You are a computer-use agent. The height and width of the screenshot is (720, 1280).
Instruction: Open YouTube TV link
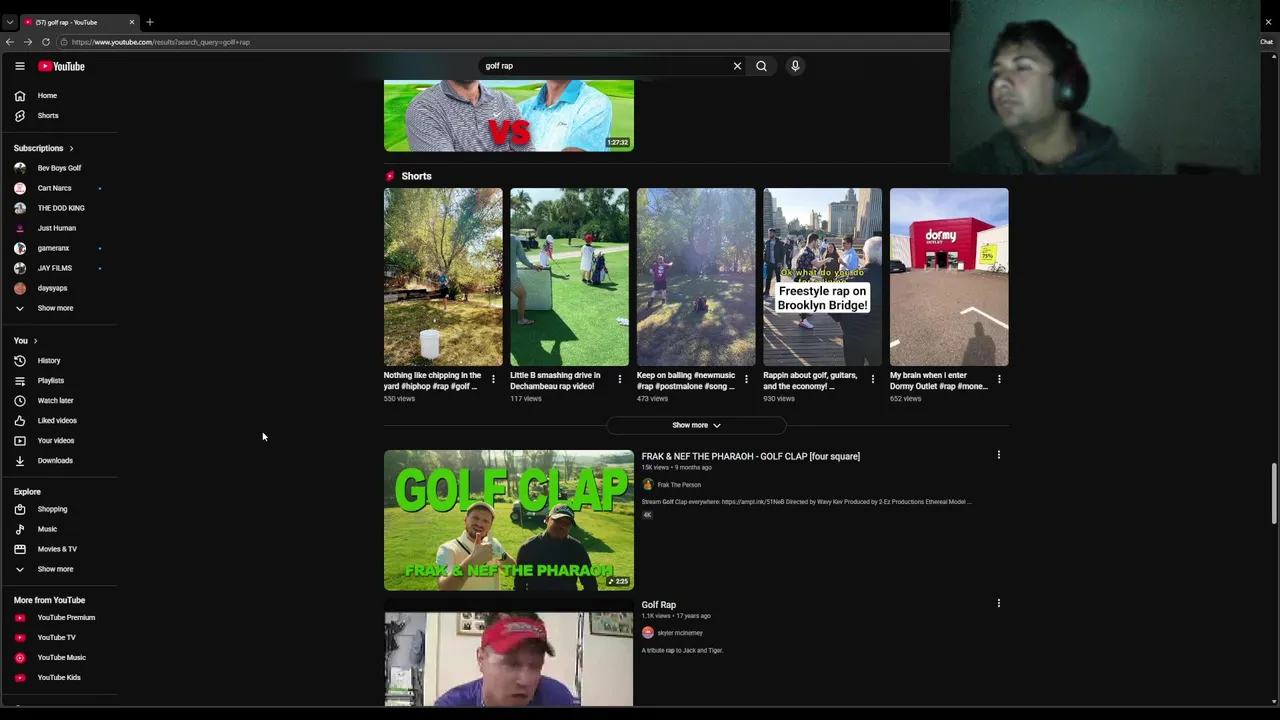(59, 637)
